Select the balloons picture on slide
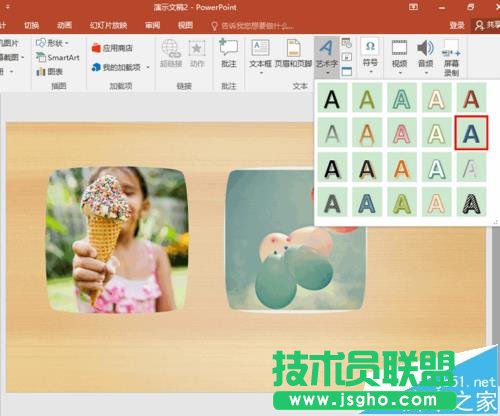Screen dimensions: 500x416 tap(296, 240)
